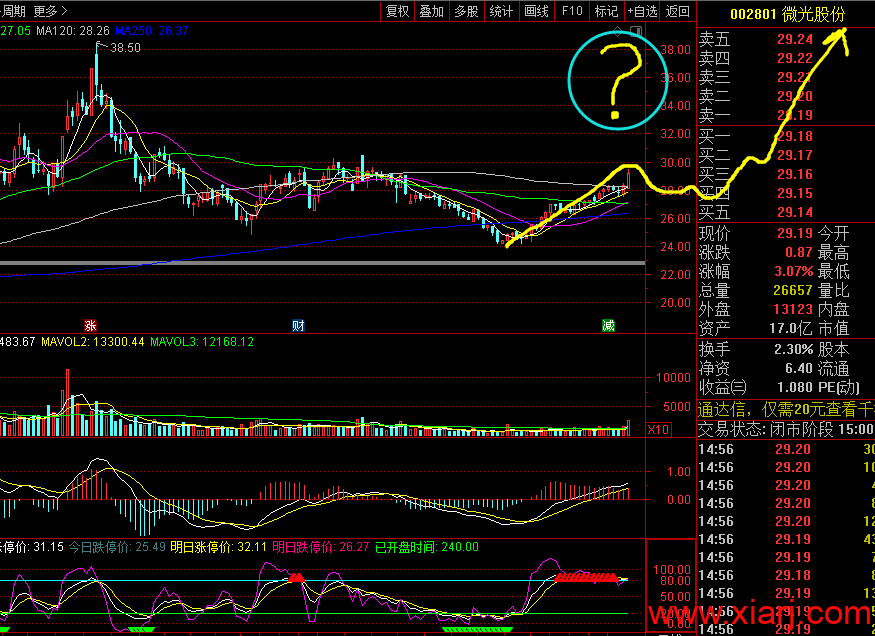
Task: Click the diamond marker icon above the chart
Action: [x=617, y=31]
